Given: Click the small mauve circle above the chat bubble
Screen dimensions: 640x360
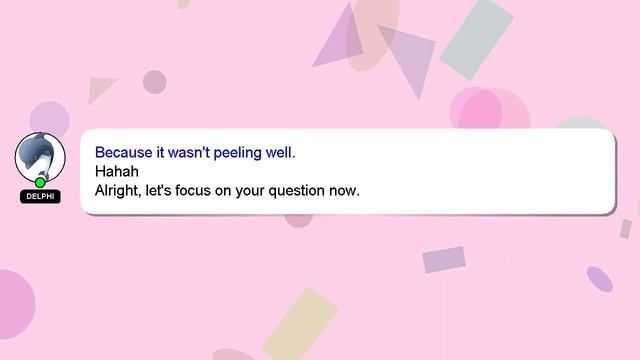Looking at the screenshot, I should click(155, 82).
